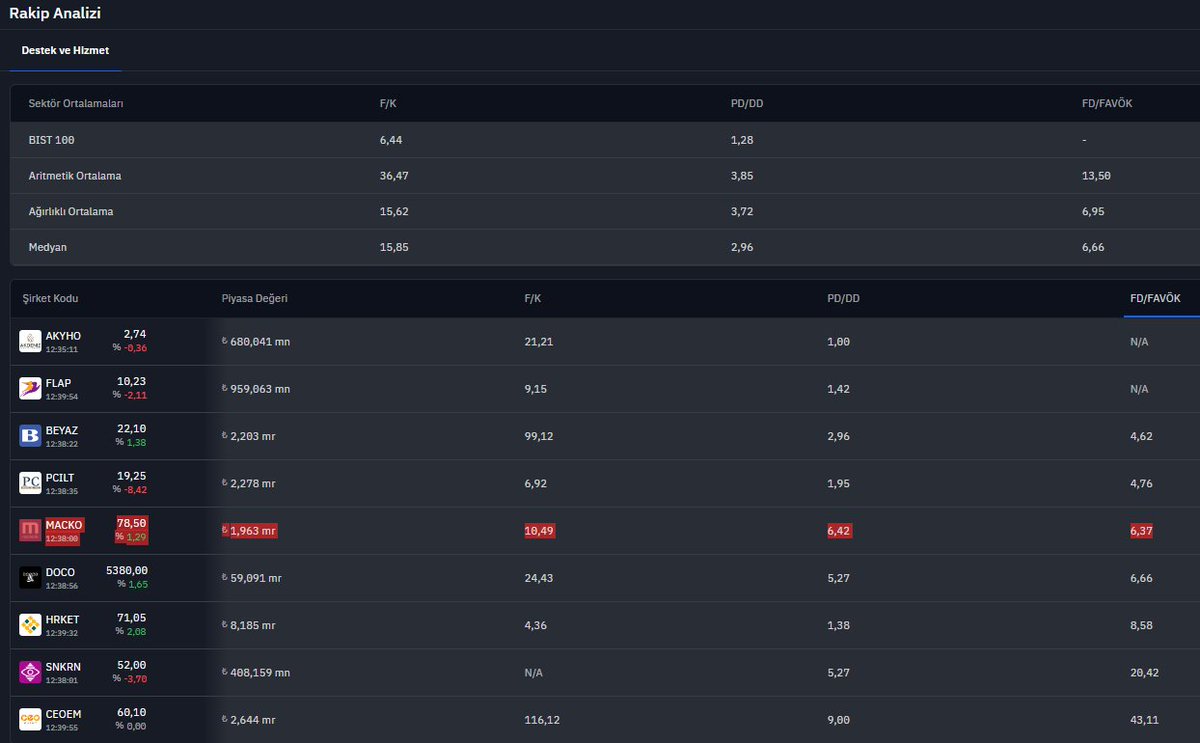Open the PCILT ticker link
Image resolution: width=1200 pixels, height=743 pixels.
[x=60, y=478]
